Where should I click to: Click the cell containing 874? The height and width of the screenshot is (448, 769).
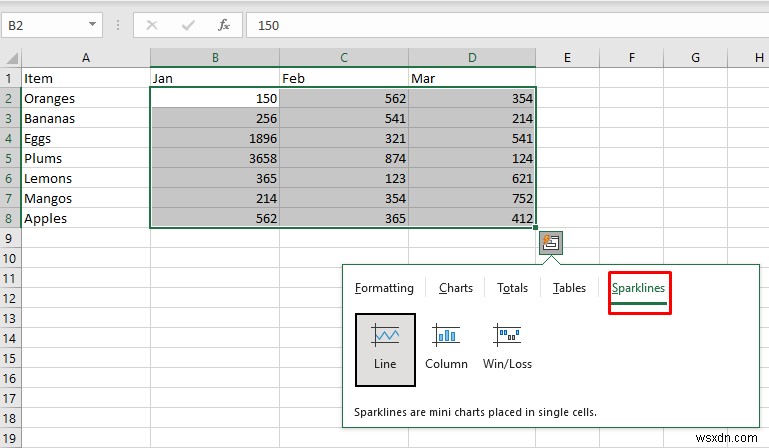point(344,158)
